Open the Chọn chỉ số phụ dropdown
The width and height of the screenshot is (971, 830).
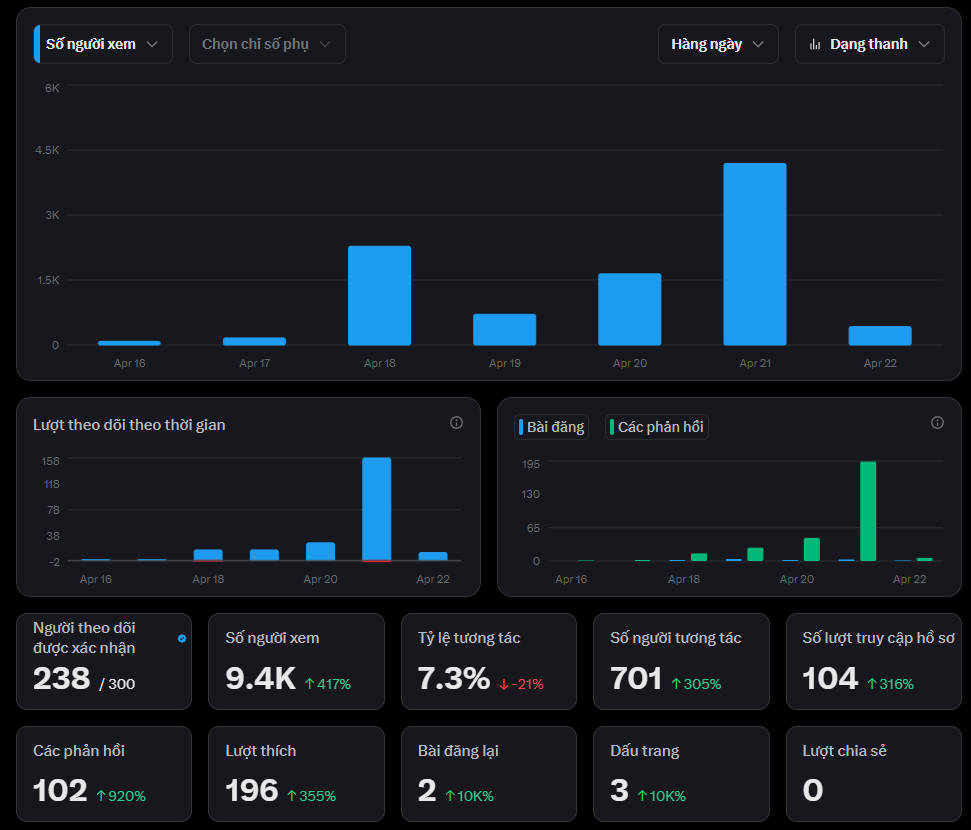[267, 44]
